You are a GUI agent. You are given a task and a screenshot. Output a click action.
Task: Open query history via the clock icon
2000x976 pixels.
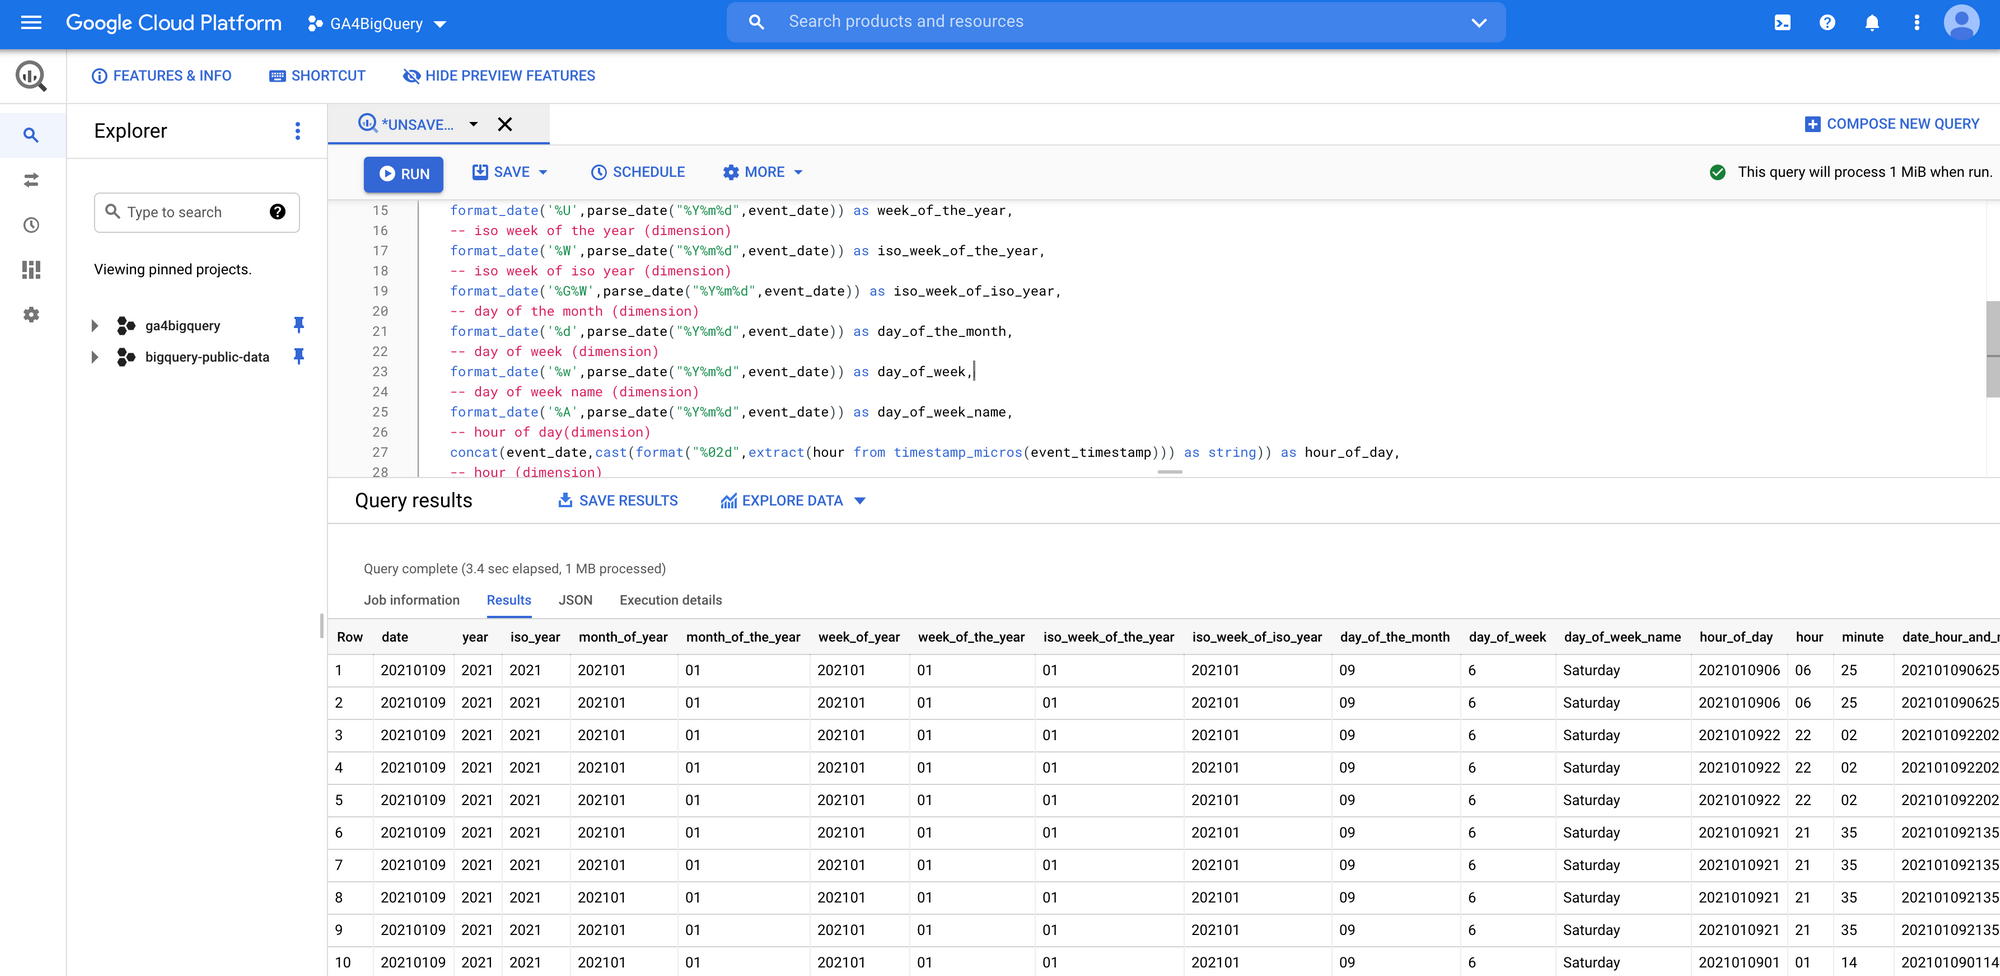31,225
